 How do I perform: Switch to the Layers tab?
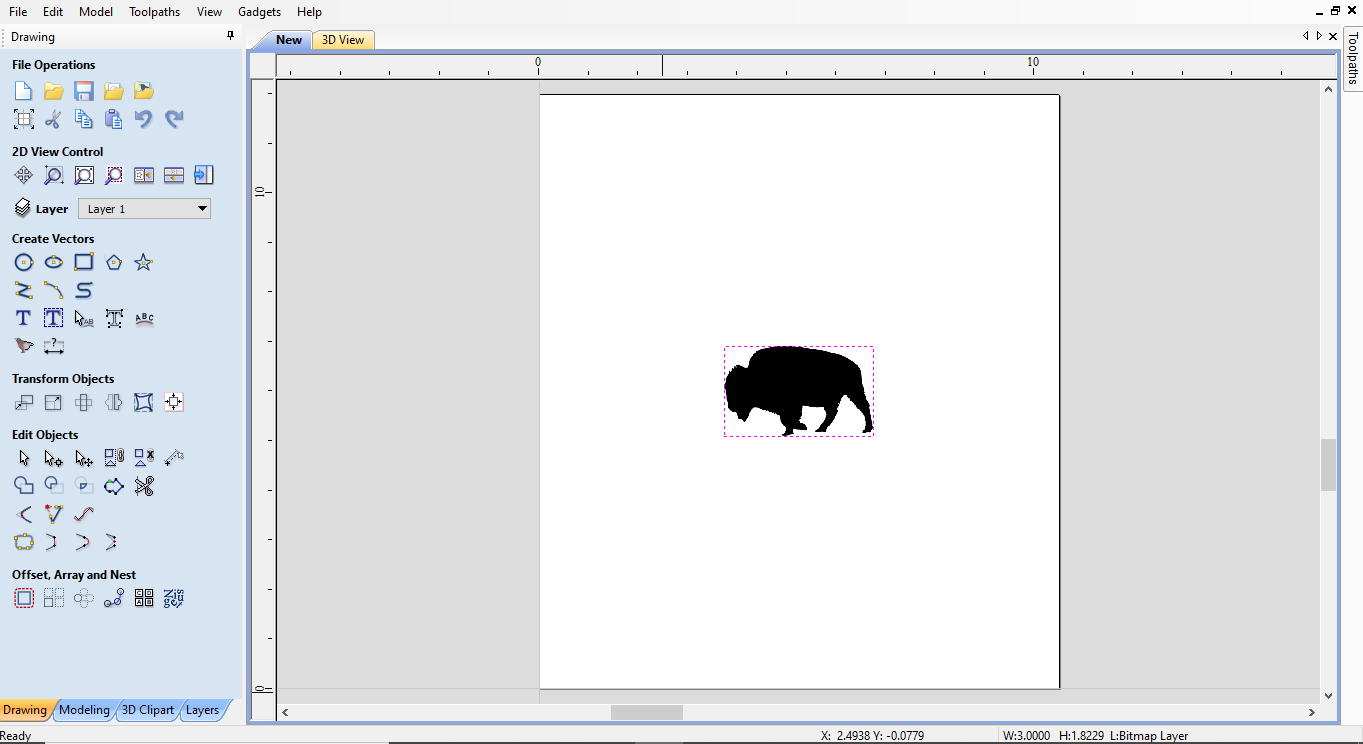pyautogui.click(x=202, y=710)
